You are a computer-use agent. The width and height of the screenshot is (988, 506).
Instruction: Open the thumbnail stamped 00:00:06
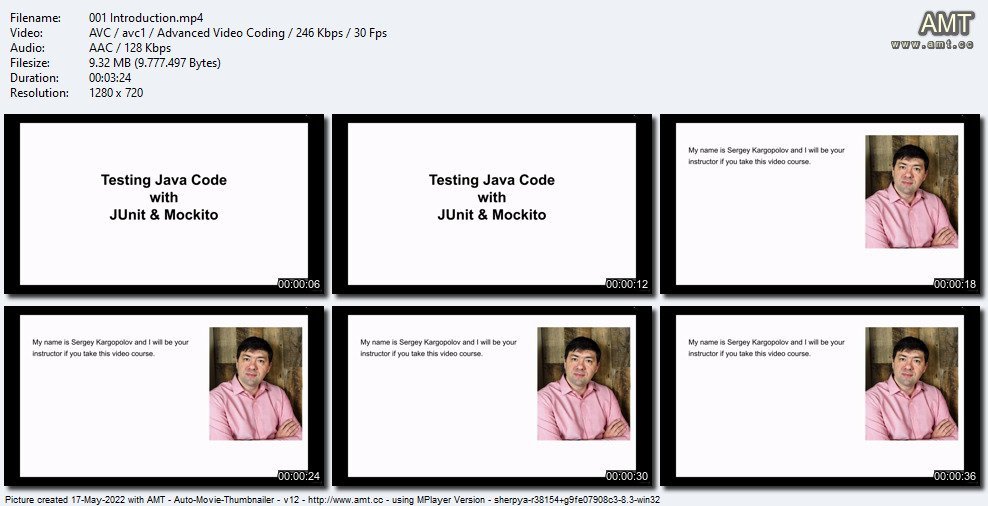point(164,204)
